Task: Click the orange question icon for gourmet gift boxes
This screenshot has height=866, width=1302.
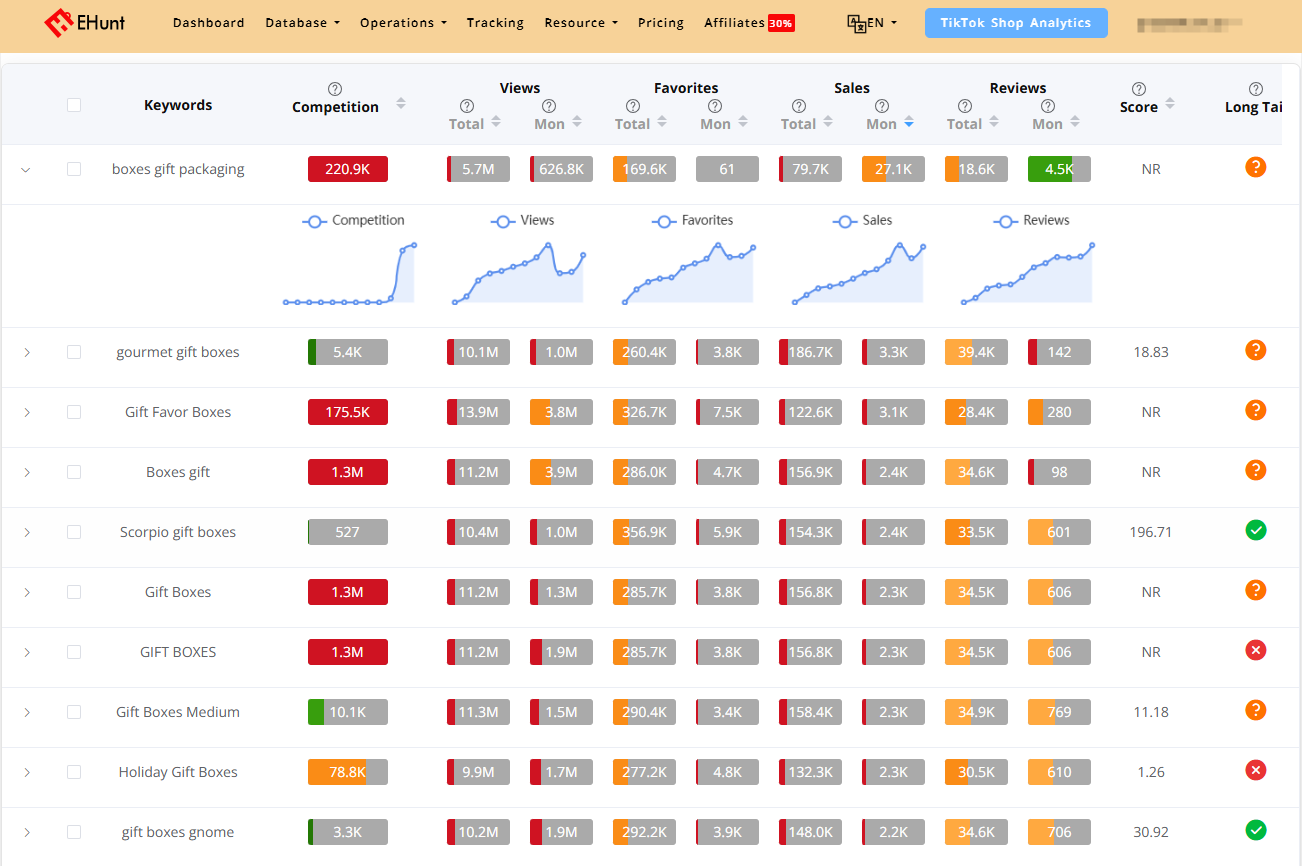Action: click(1256, 350)
